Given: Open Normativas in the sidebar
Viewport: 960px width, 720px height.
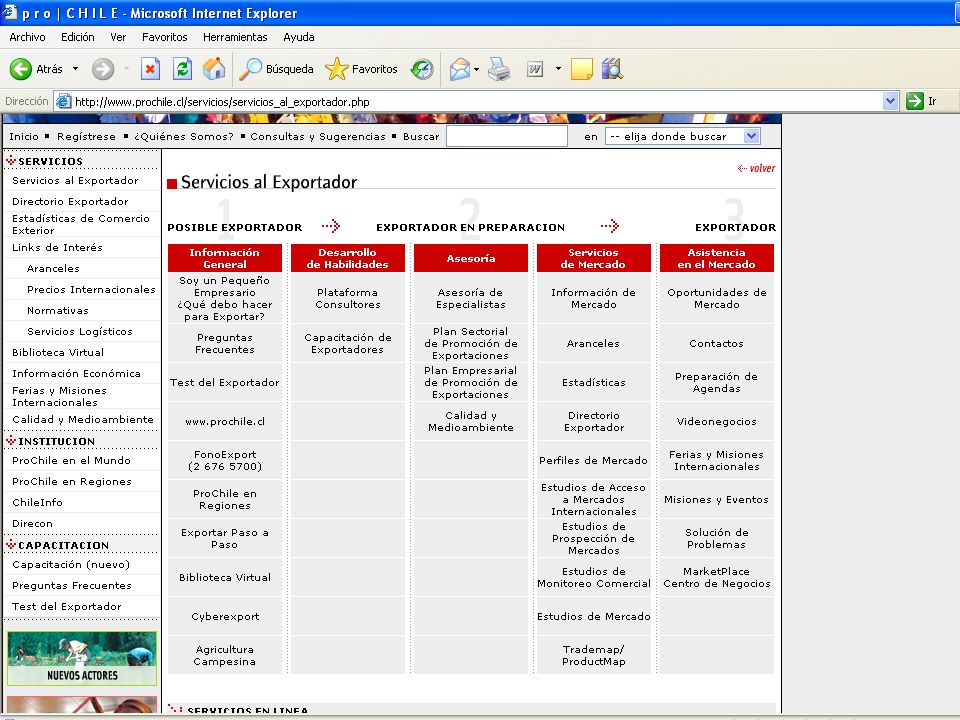Looking at the screenshot, I should [x=58, y=310].
